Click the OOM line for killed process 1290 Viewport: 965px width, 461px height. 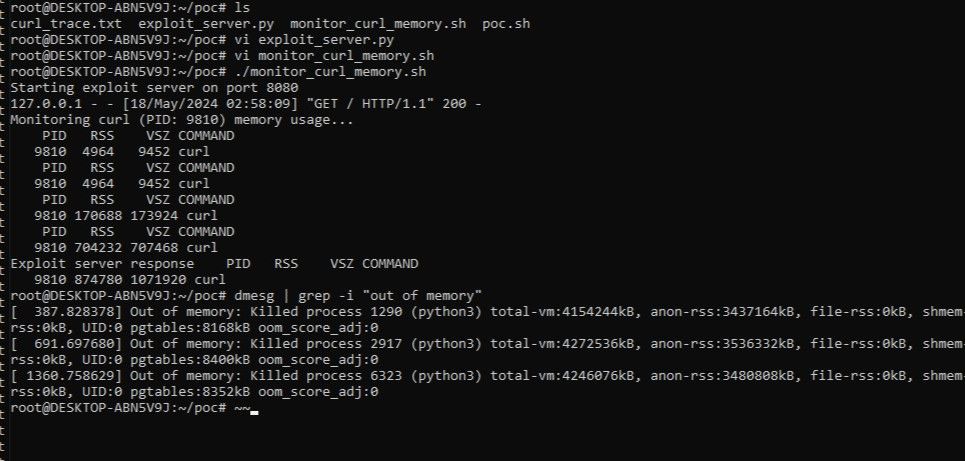pos(480,312)
